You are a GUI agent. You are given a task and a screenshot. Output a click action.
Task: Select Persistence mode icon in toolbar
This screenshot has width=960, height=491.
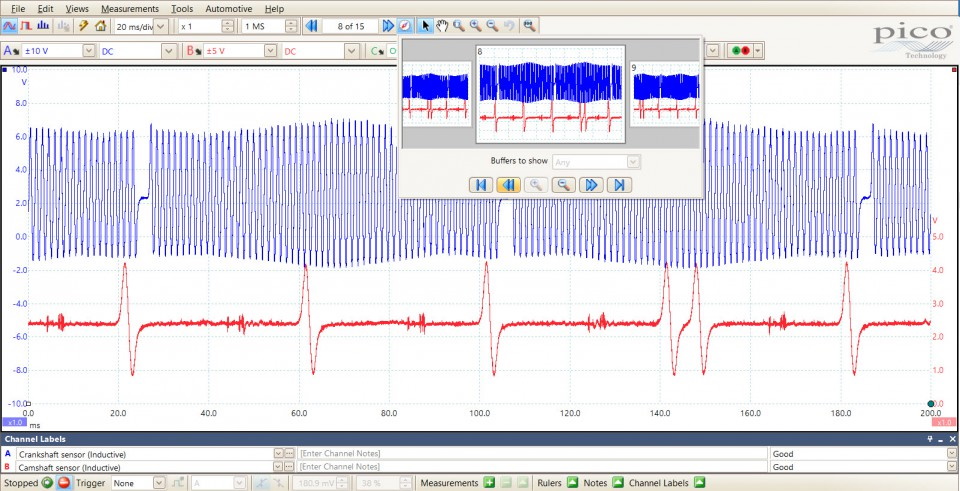27,25
